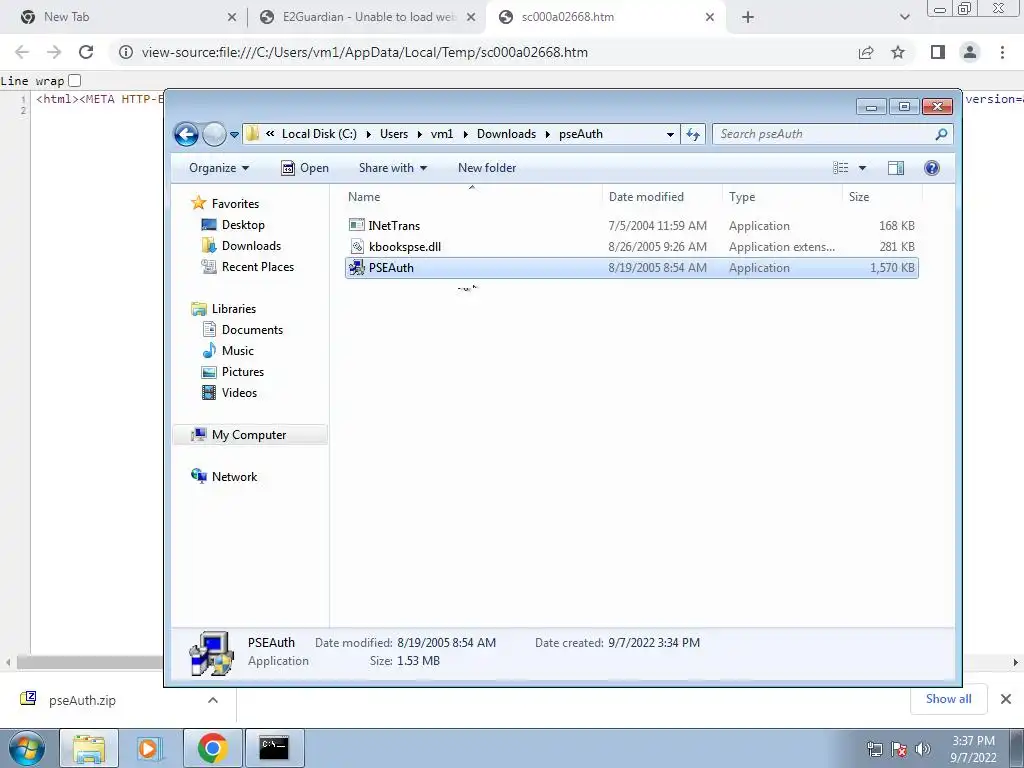Open the address bar history dropdown

(x=670, y=135)
